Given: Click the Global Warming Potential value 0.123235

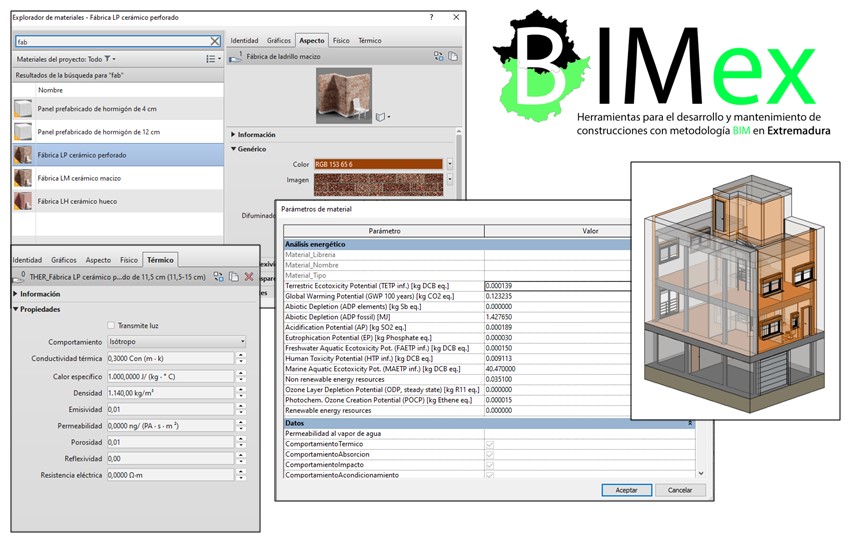Looking at the screenshot, I should click(558, 296).
